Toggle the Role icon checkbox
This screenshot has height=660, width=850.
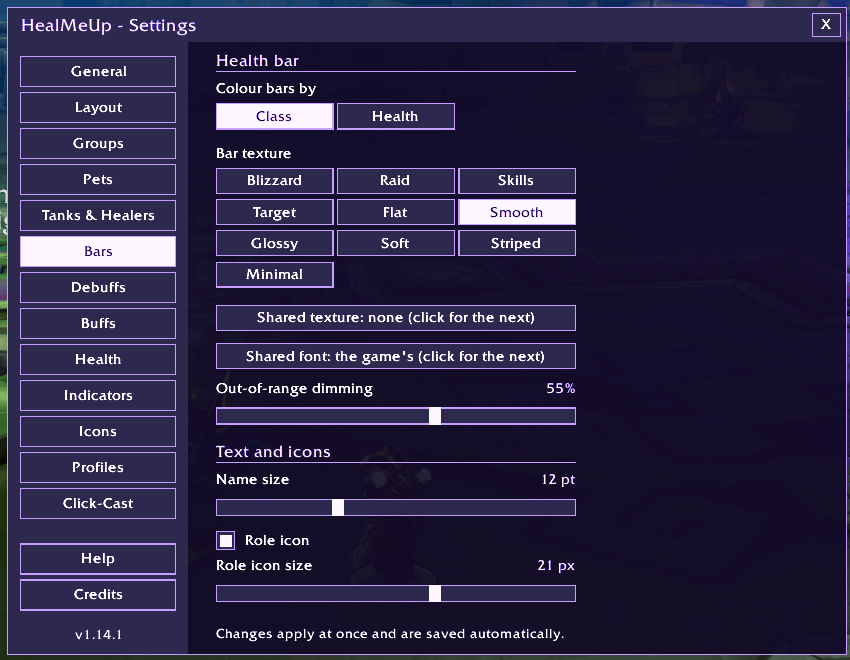tap(226, 540)
